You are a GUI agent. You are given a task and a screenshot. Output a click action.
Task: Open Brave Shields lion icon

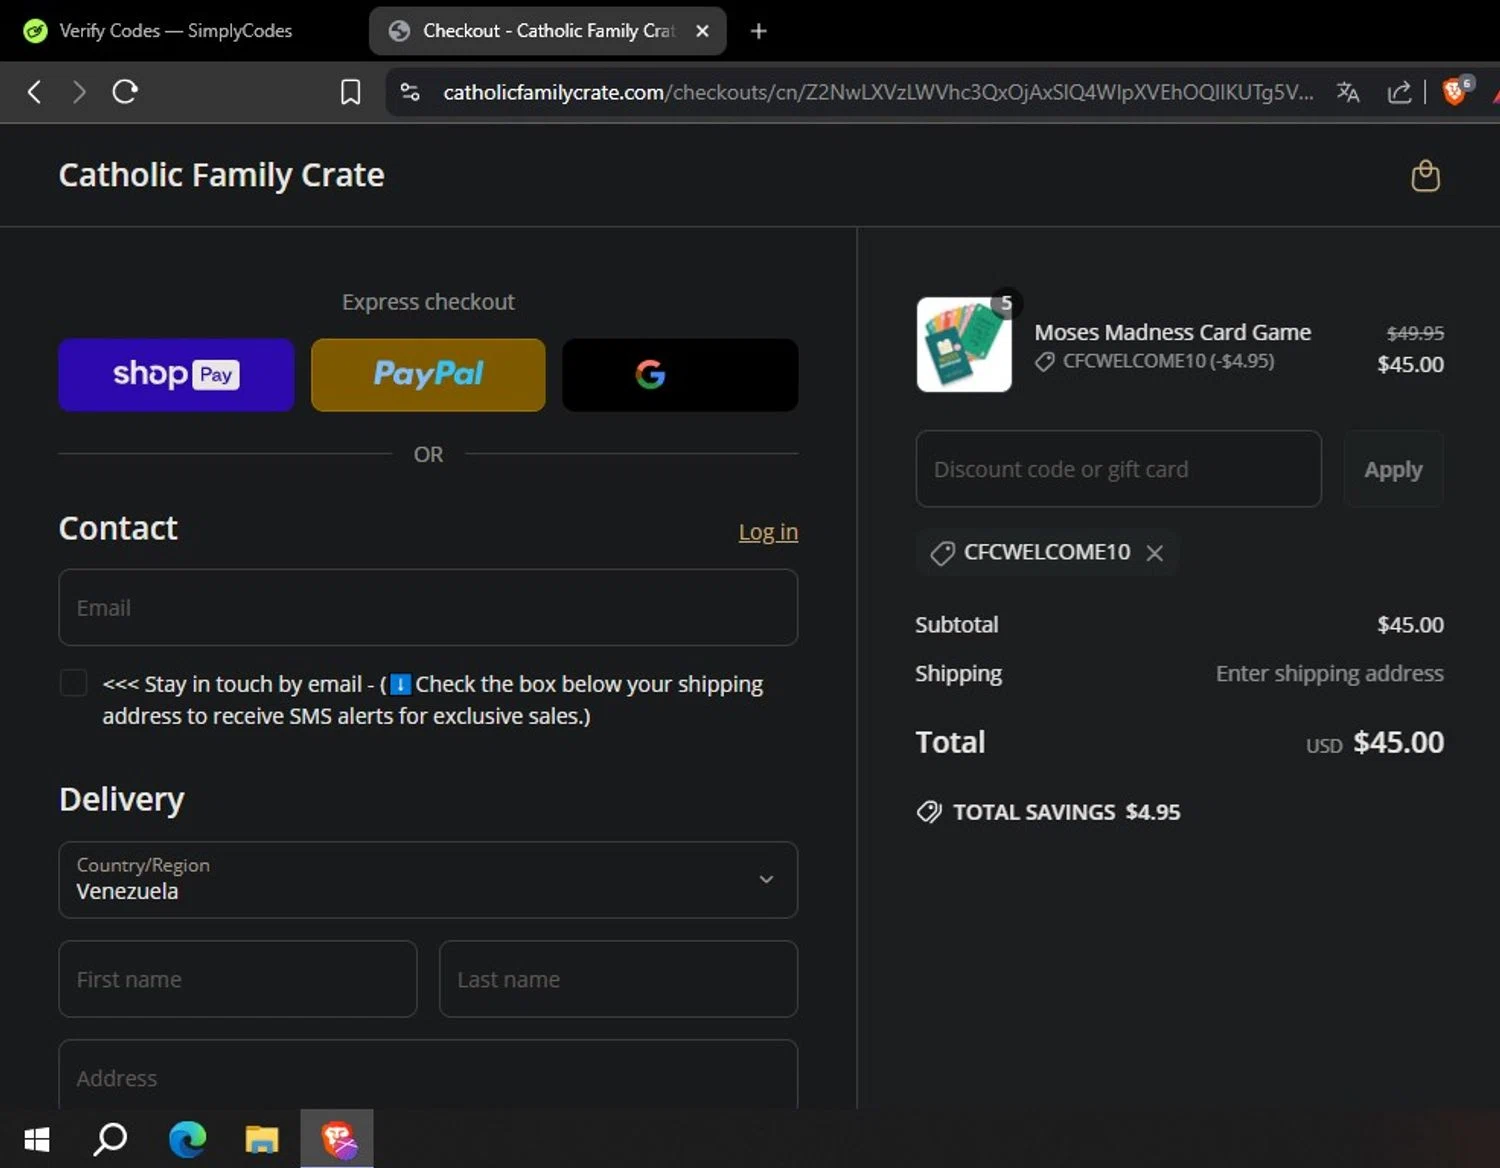[1456, 91]
